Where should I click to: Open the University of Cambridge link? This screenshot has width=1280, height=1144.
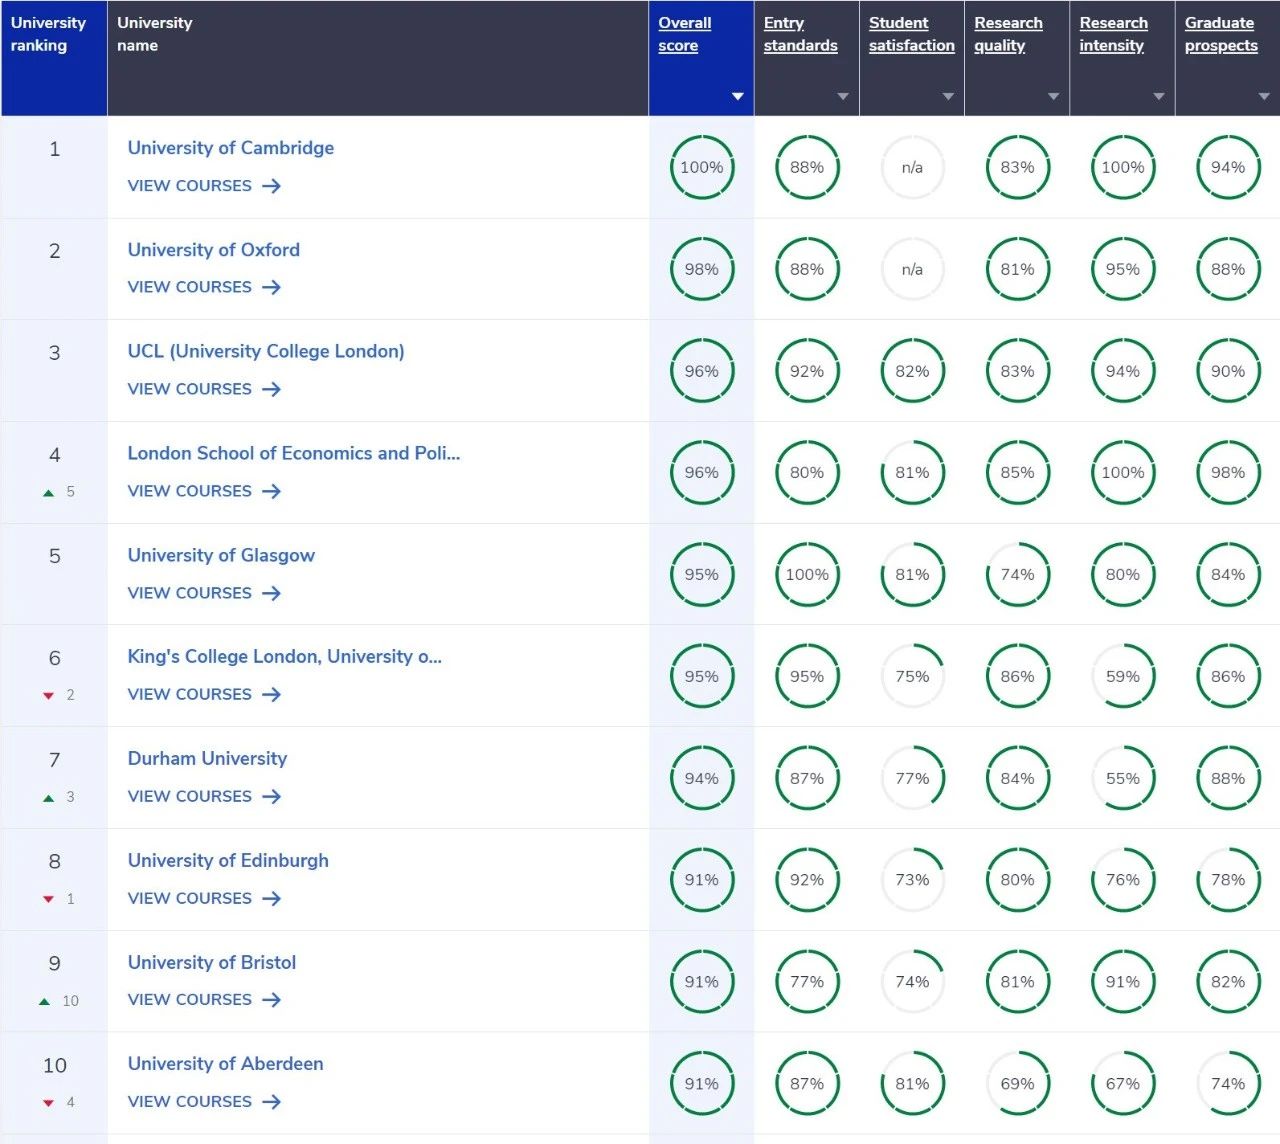click(x=230, y=148)
